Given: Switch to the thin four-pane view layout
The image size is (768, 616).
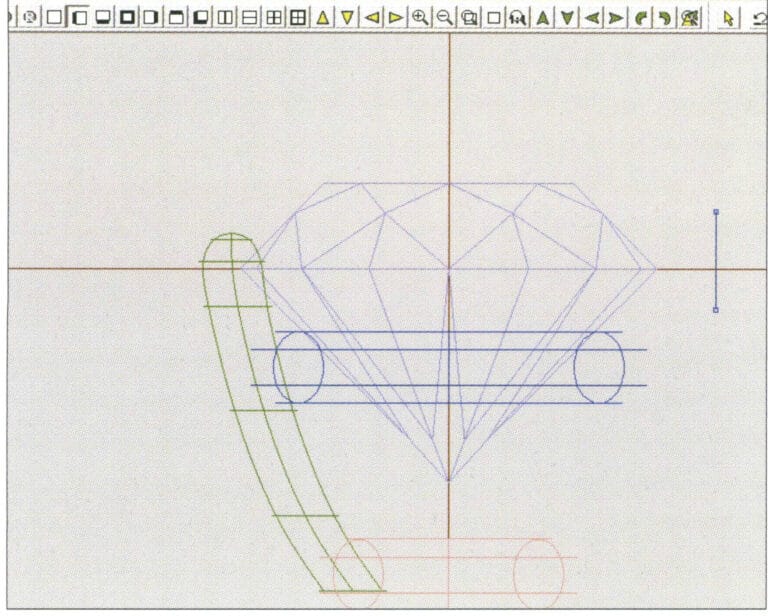Looking at the screenshot, I should pyautogui.click(x=274, y=18).
